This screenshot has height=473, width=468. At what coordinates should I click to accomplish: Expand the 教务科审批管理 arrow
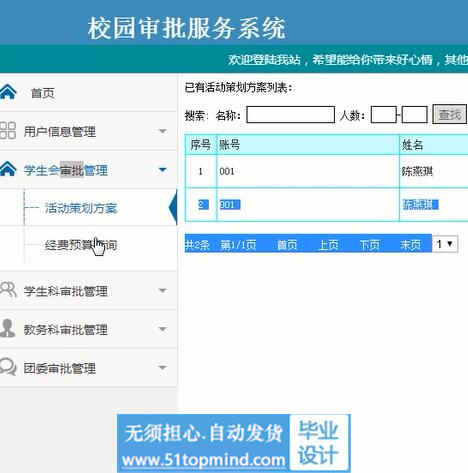click(162, 329)
